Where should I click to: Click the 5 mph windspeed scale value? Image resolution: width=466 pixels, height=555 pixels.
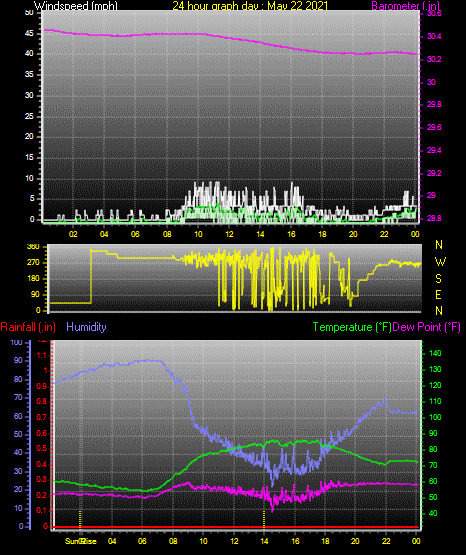click(x=32, y=199)
